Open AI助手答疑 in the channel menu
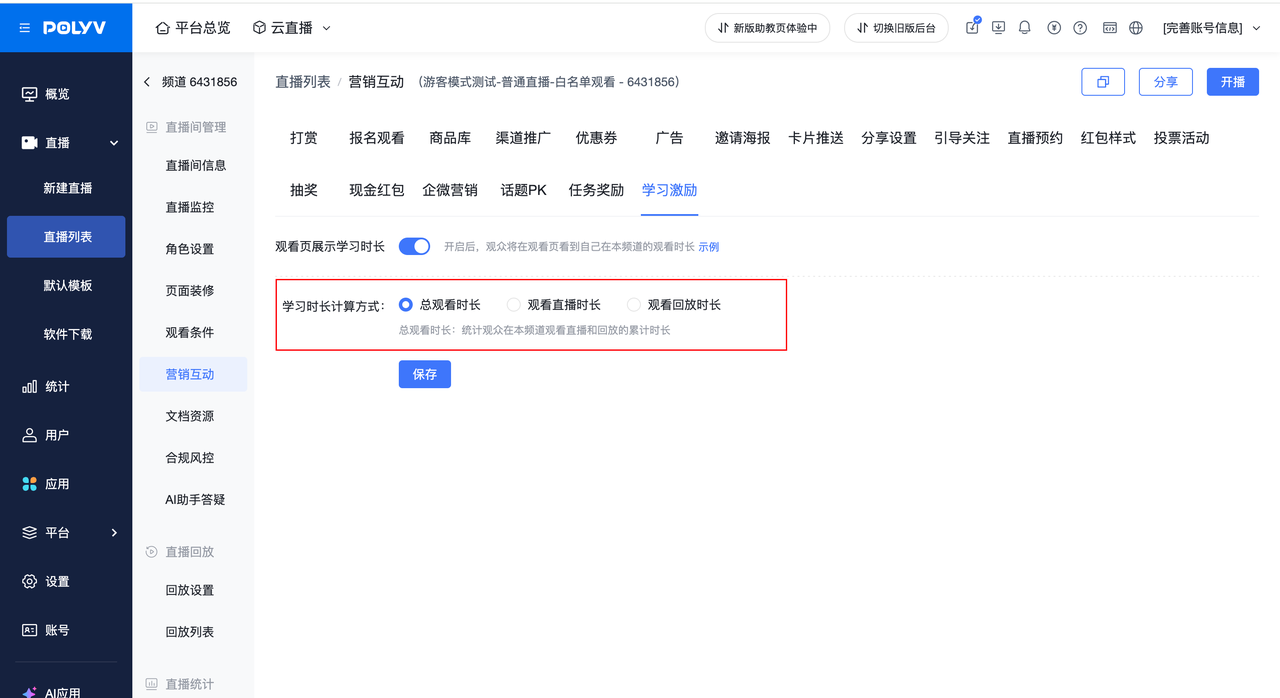 [x=195, y=499]
